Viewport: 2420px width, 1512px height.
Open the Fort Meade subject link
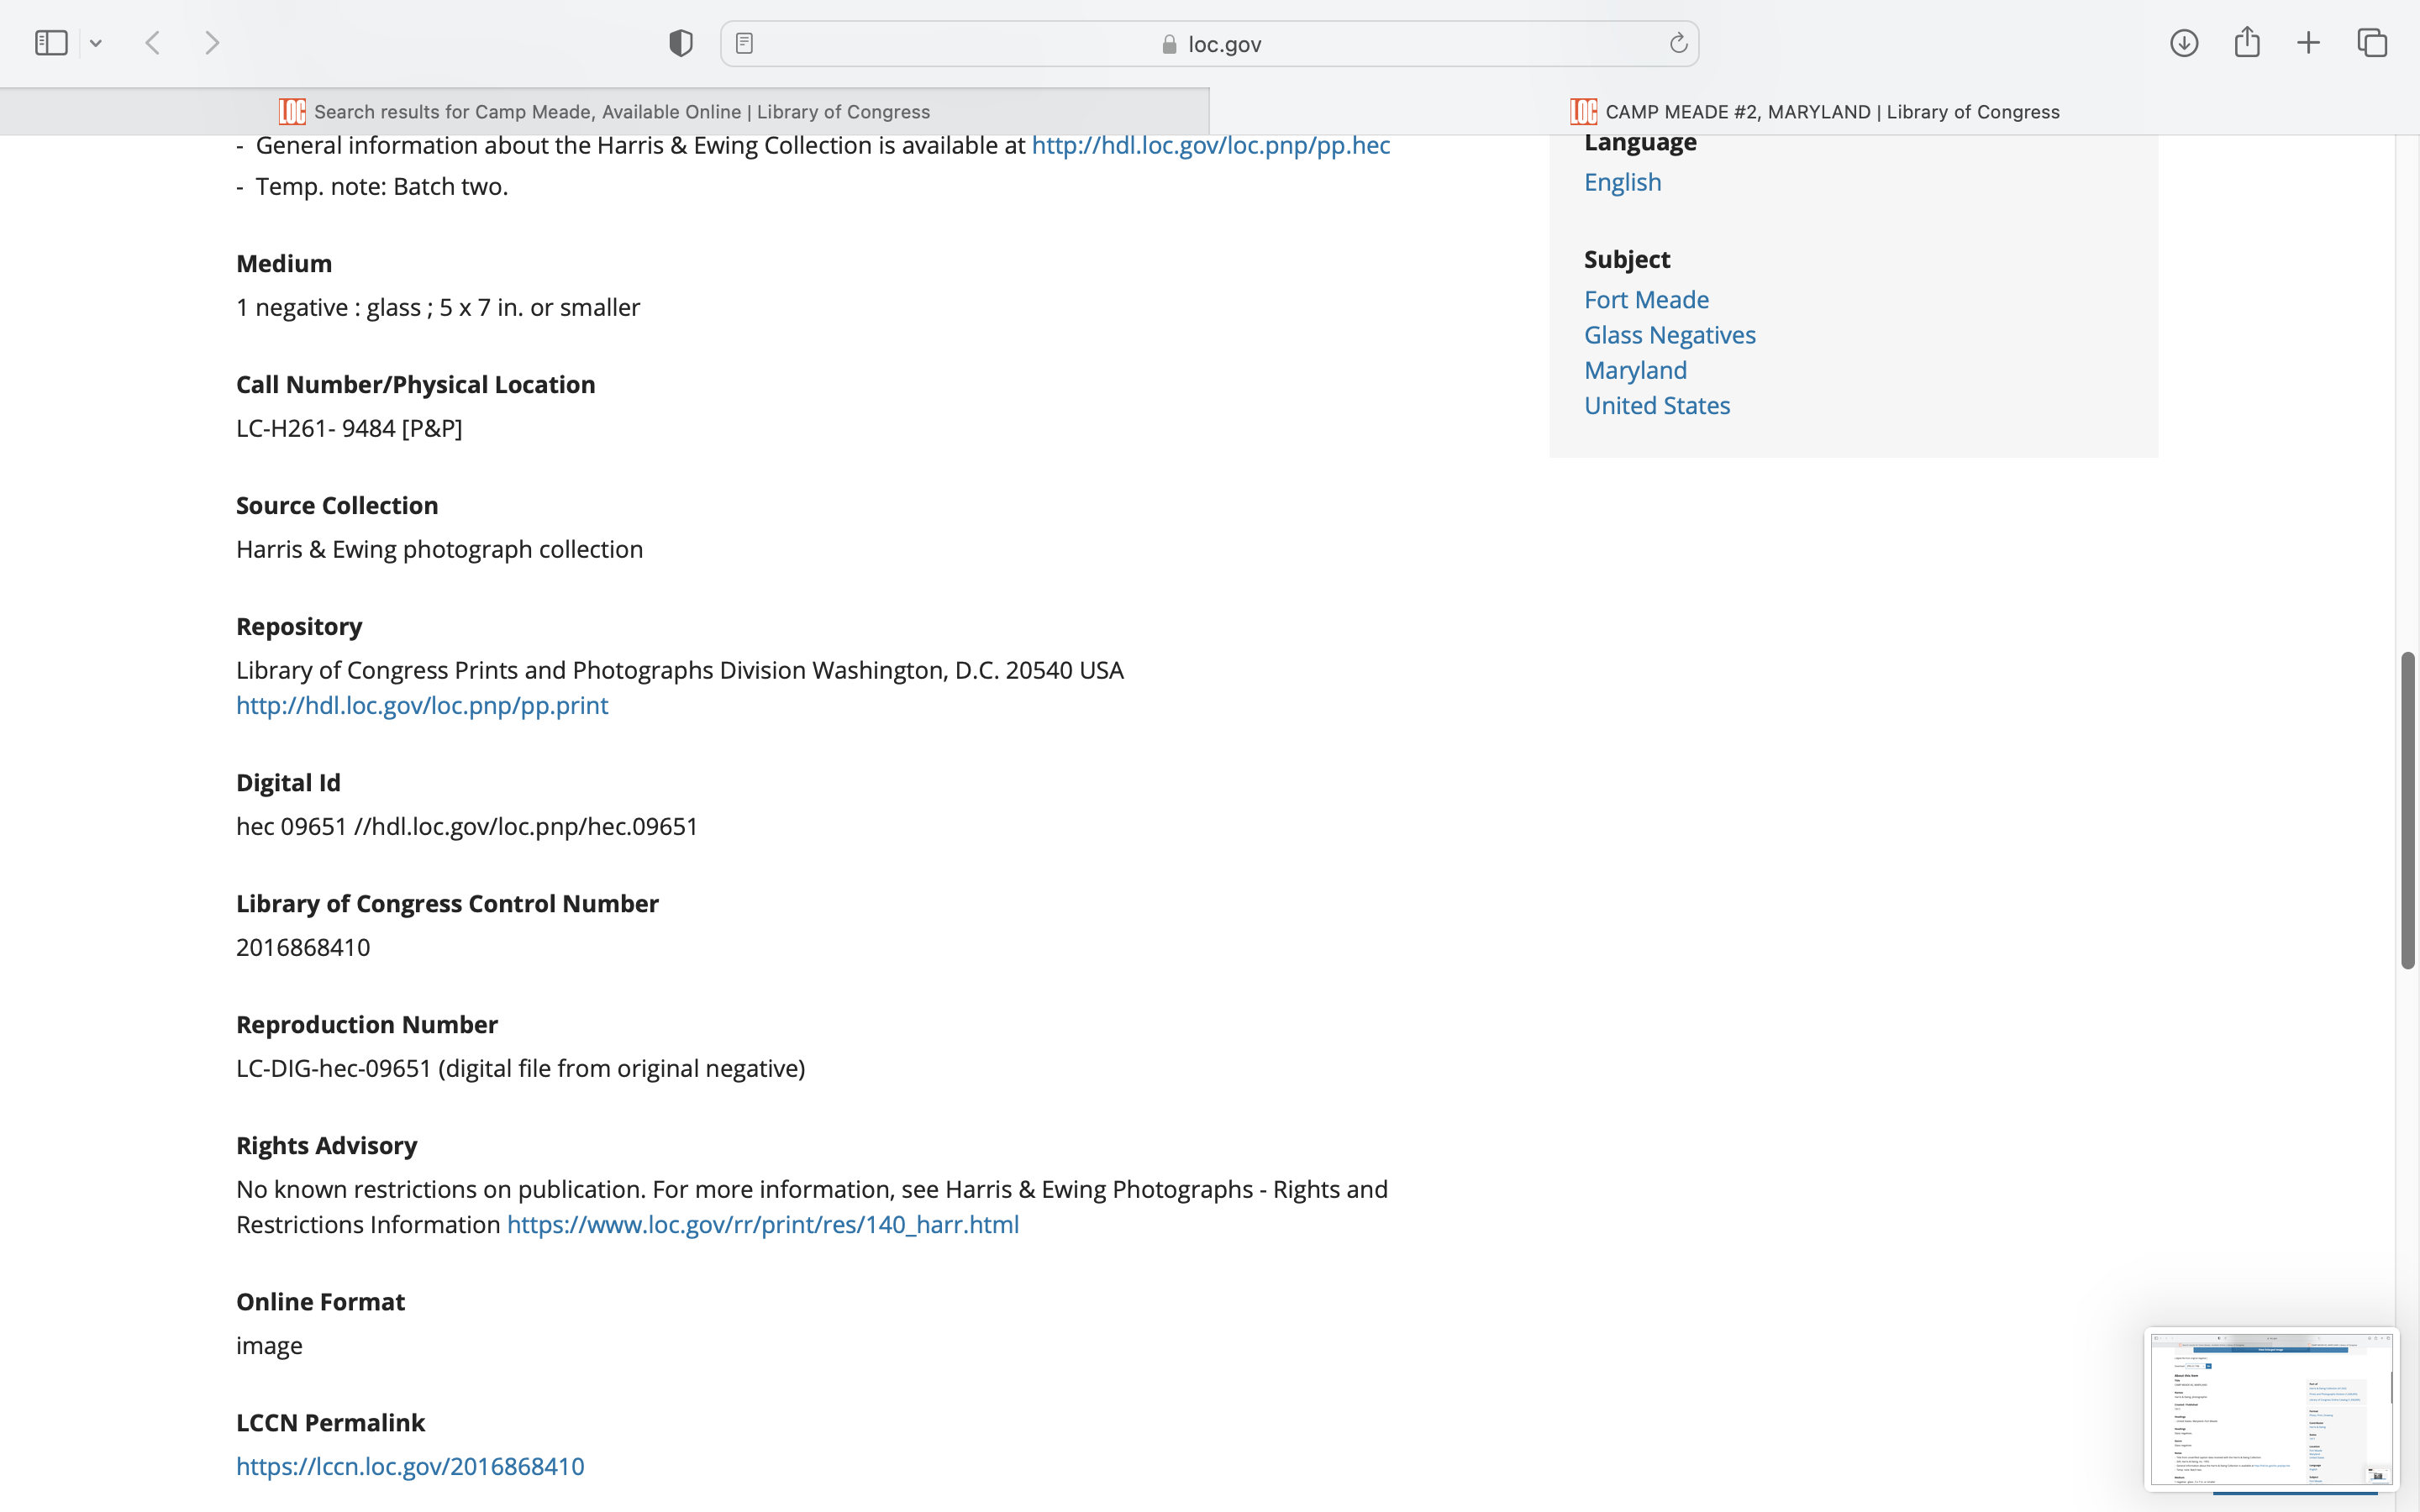1646,299
